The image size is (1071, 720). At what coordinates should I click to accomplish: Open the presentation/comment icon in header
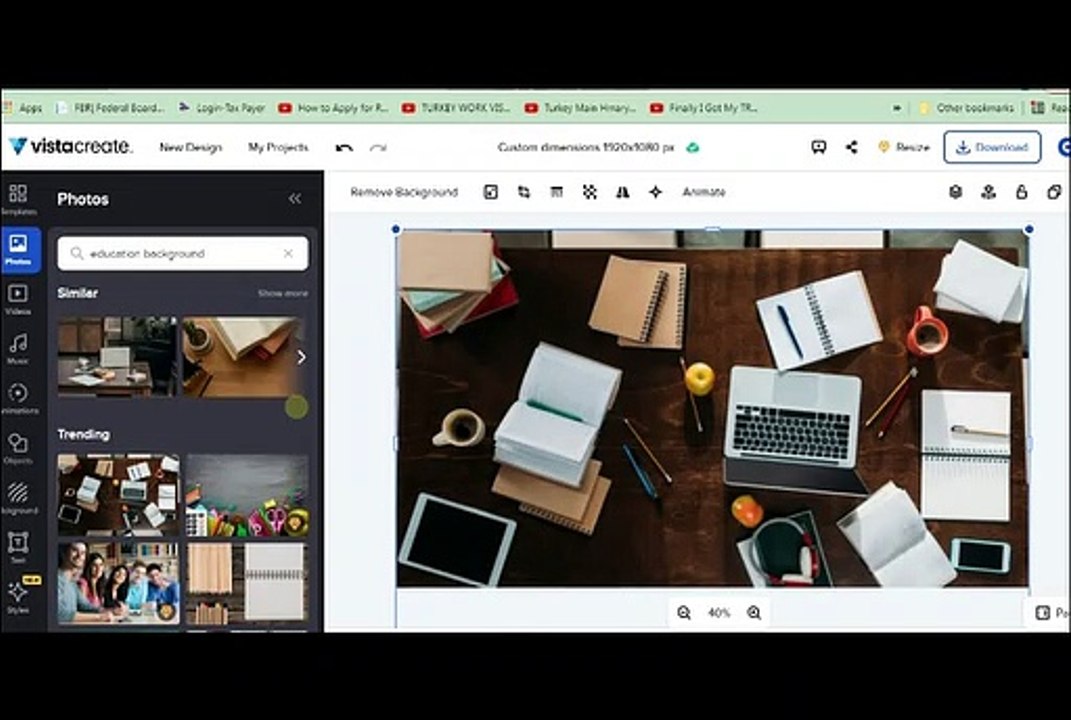tap(818, 147)
